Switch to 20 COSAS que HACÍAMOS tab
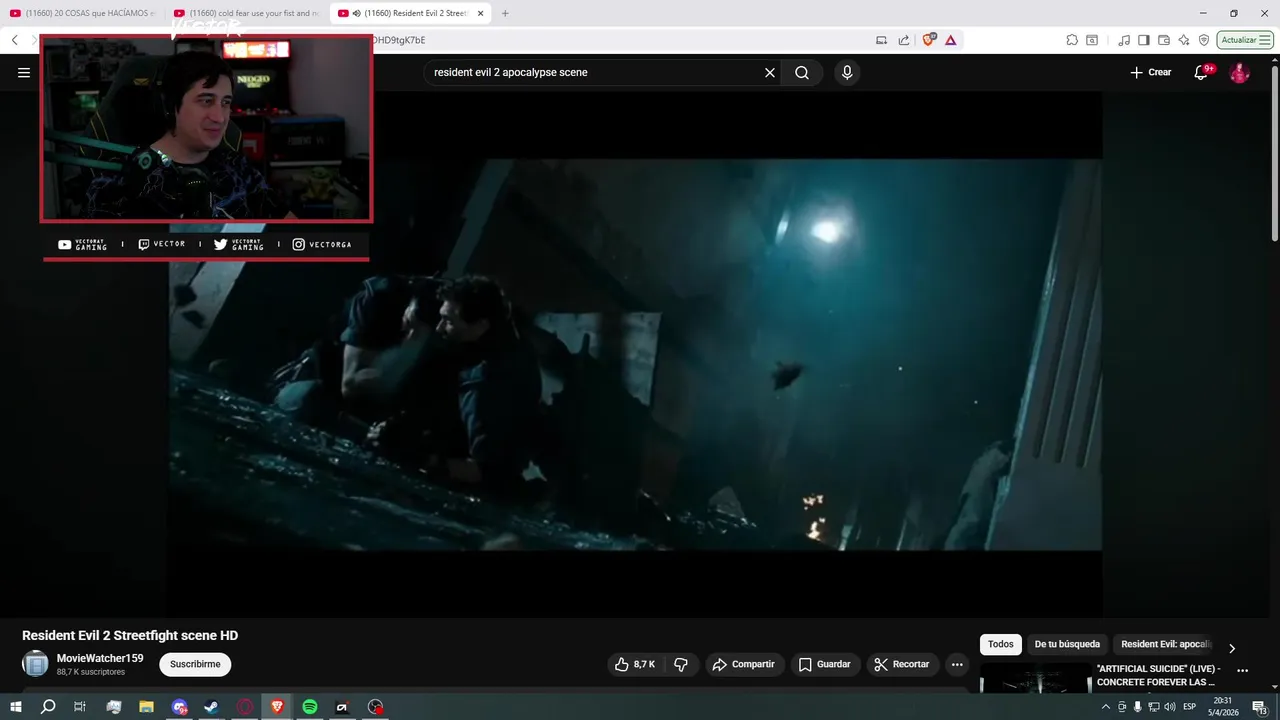The image size is (1280, 720). [83, 13]
